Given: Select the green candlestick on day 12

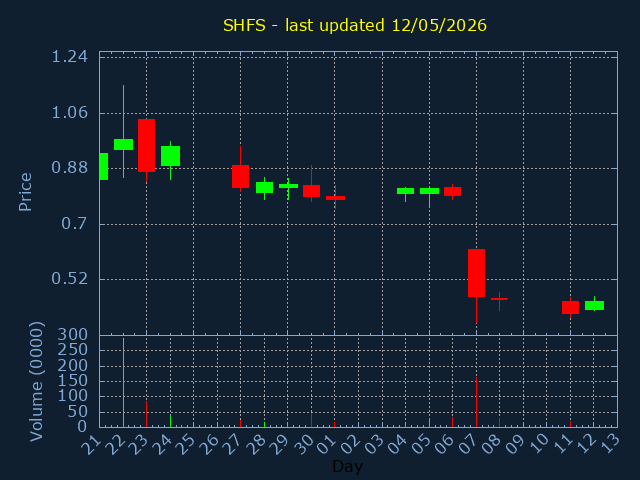Looking at the screenshot, I should click(594, 305).
